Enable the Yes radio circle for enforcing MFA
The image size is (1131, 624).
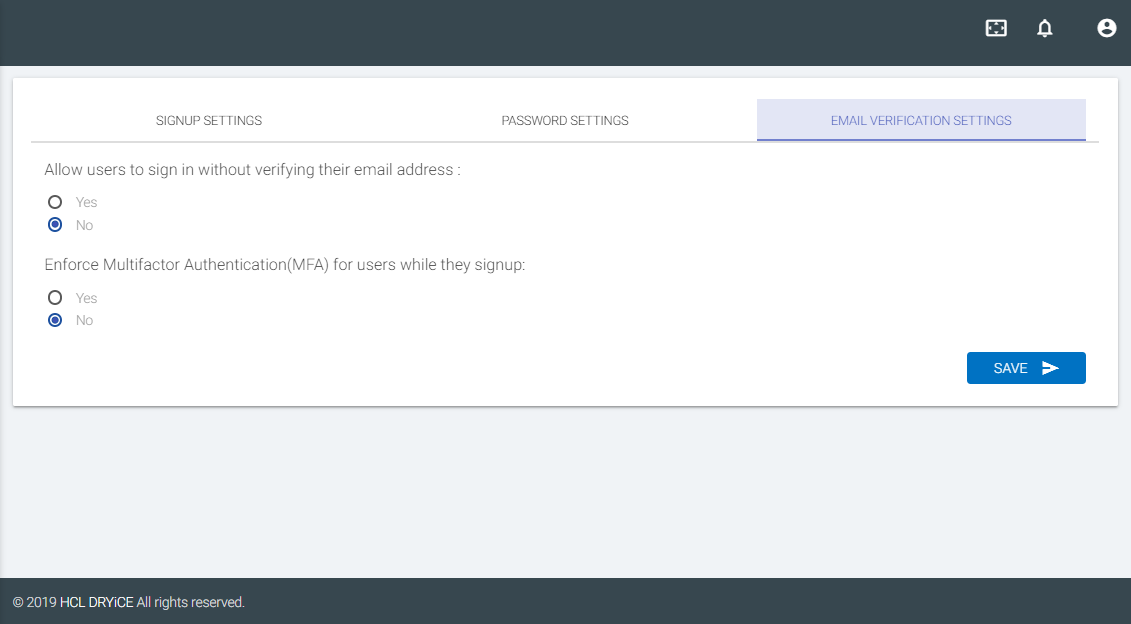[55, 298]
